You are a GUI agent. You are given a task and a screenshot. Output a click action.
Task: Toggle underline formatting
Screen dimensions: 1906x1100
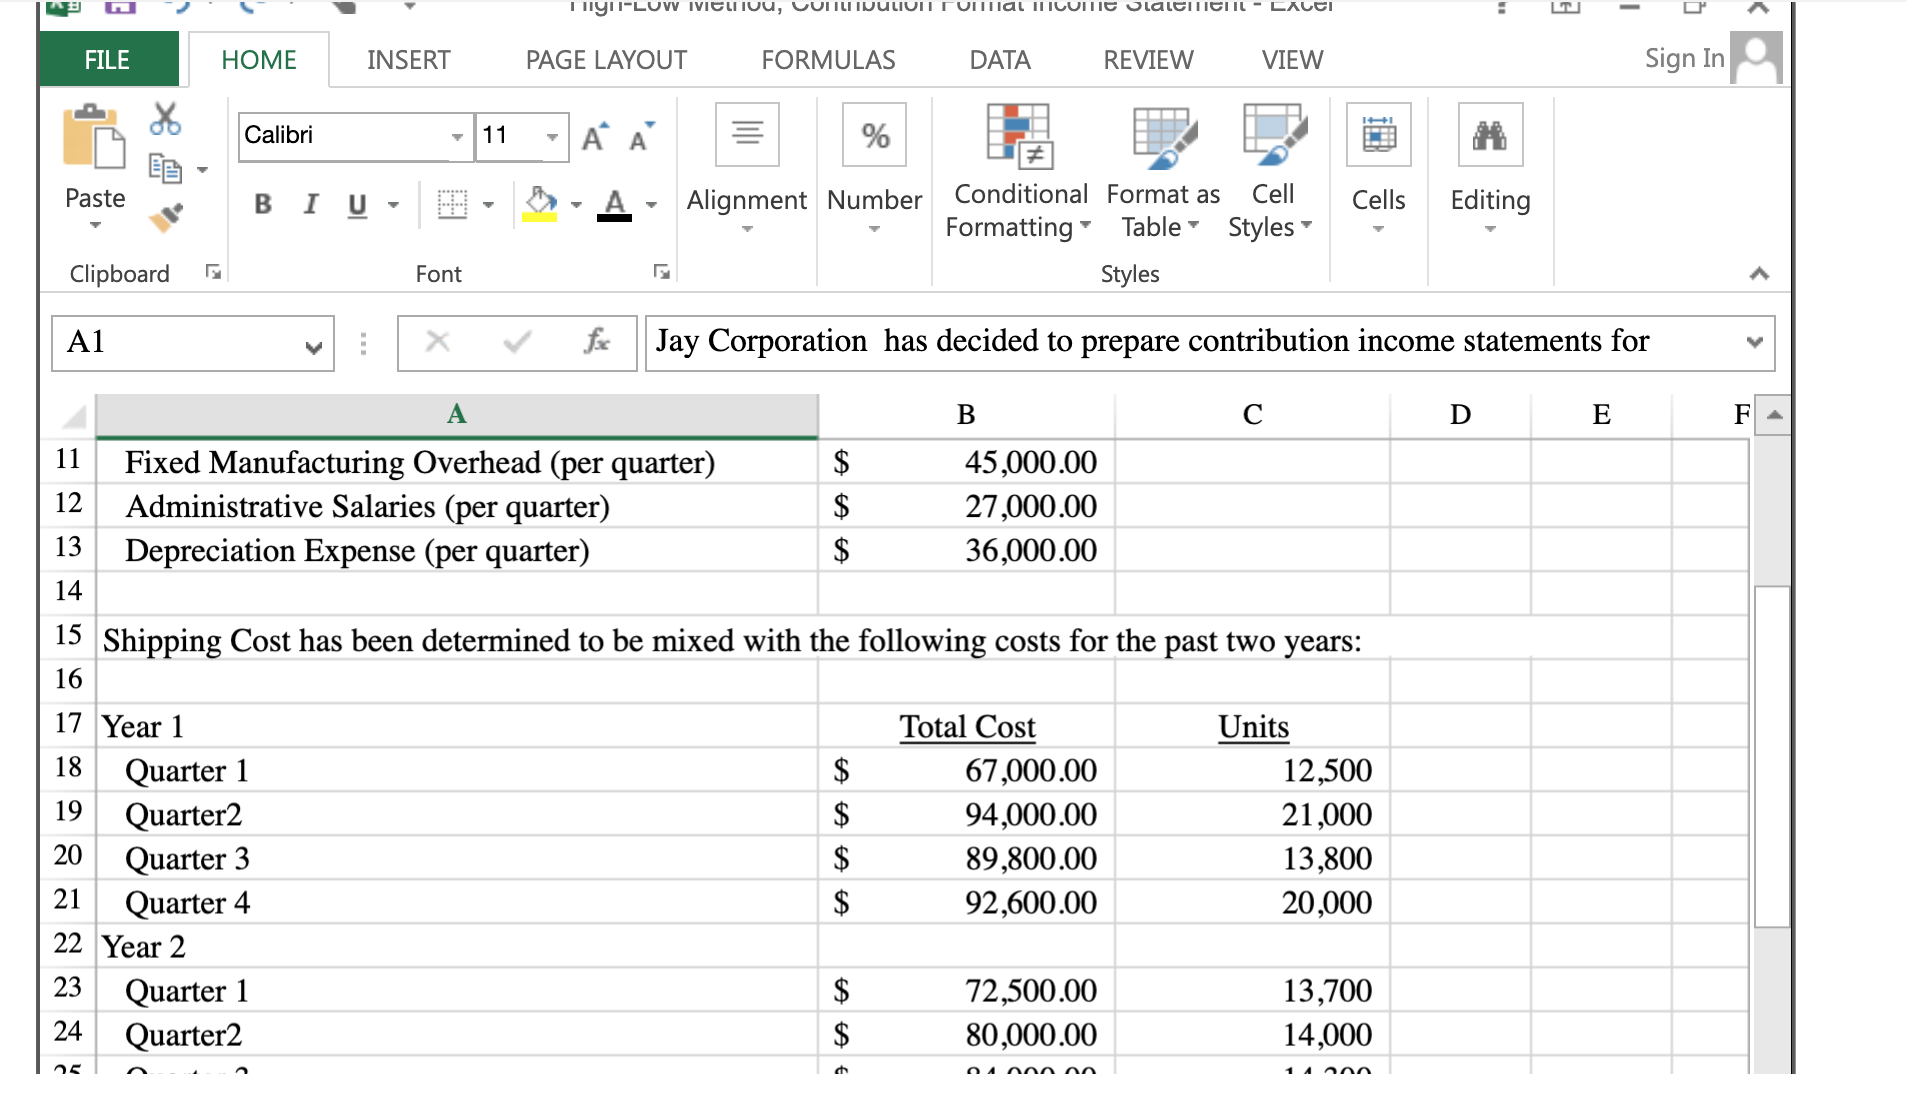[x=355, y=205]
